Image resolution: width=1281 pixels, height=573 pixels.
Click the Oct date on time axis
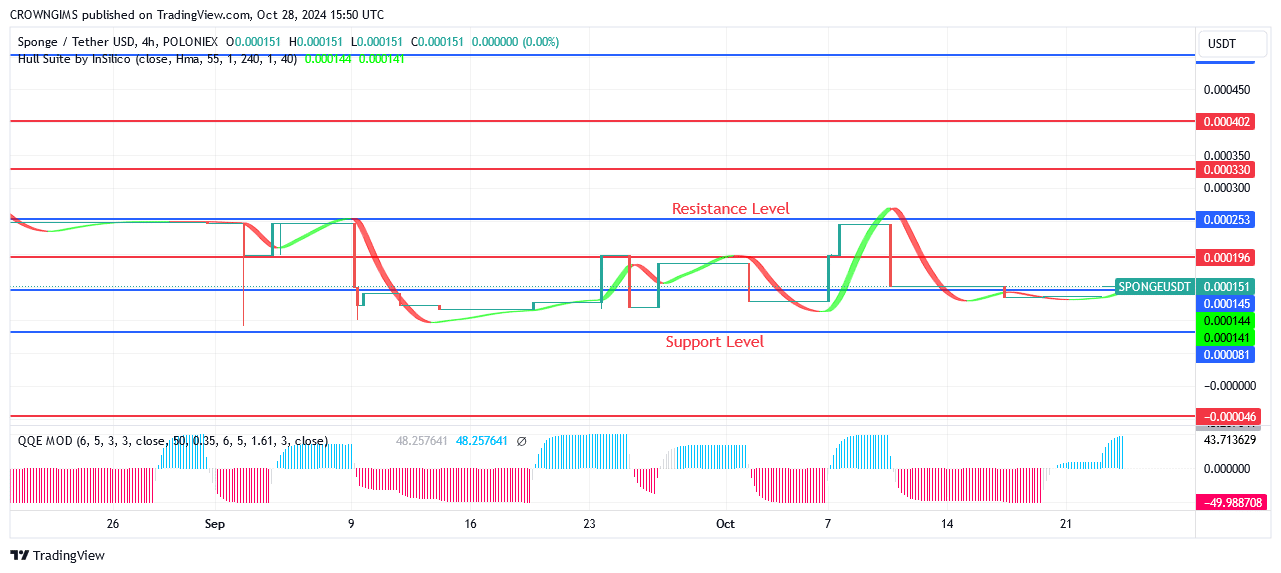(x=725, y=524)
